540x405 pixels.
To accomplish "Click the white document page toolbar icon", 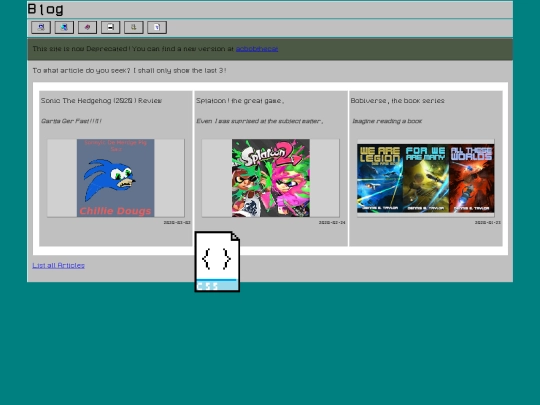I will pyautogui.click(x=157, y=27).
